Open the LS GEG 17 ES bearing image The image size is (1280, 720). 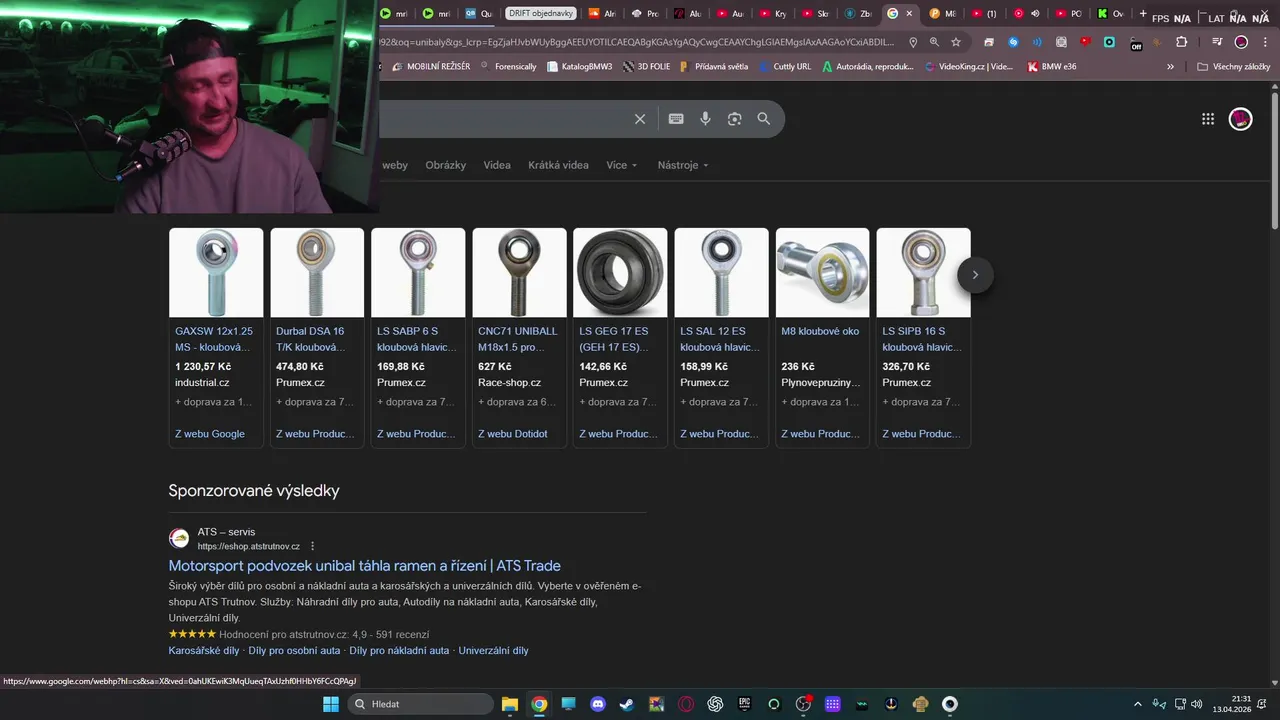point(620,273)
